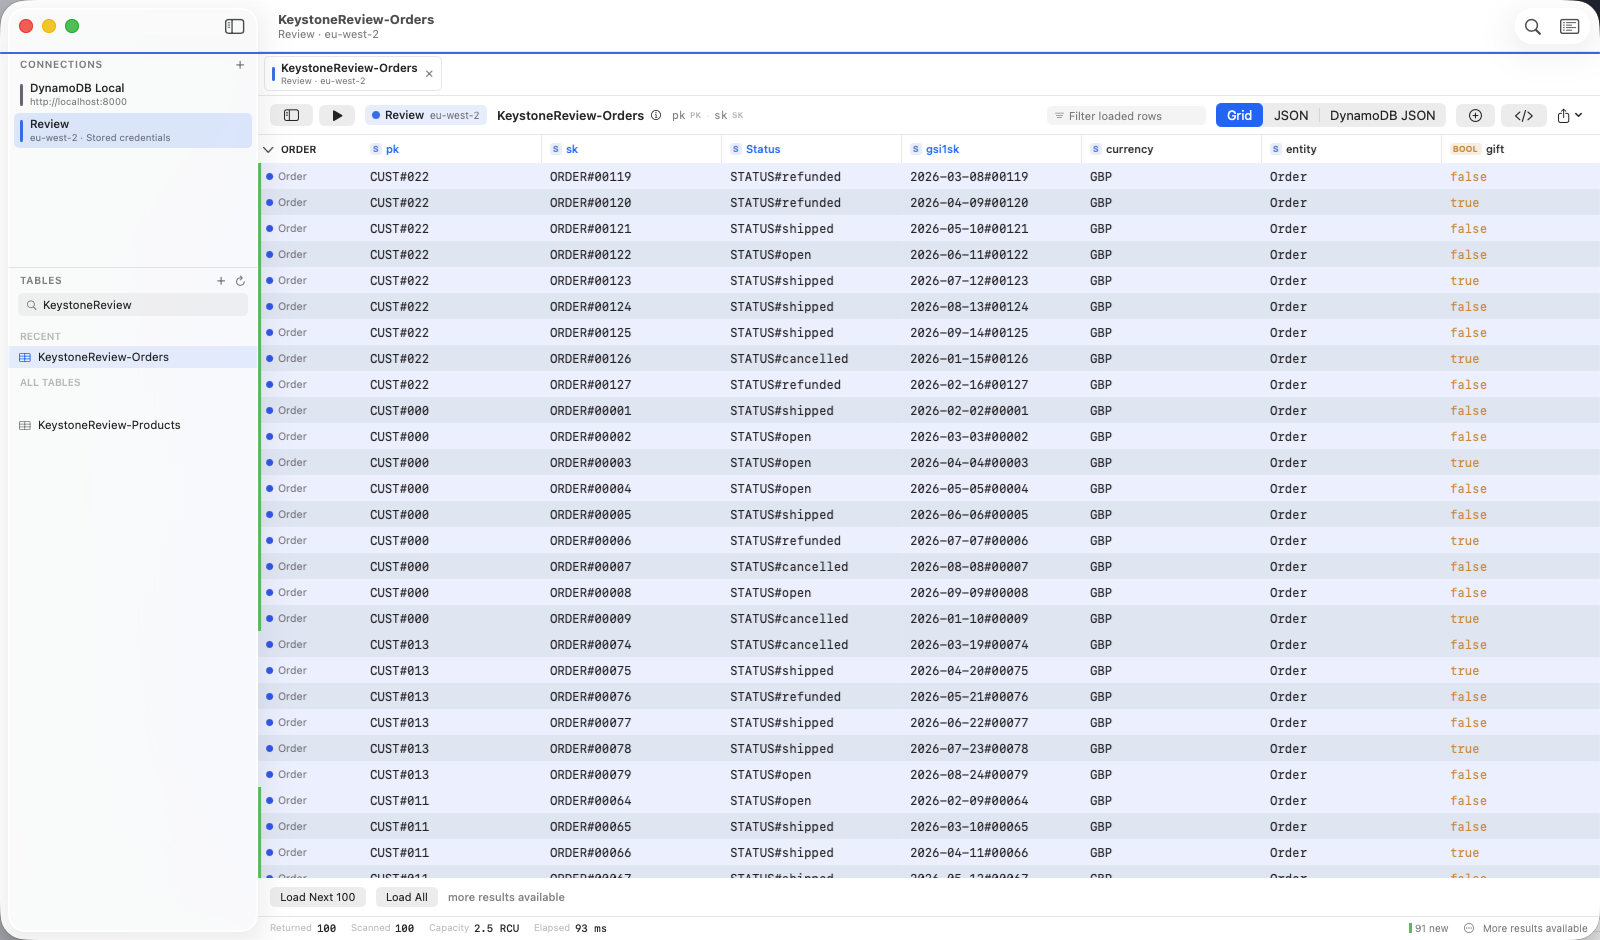Toggle the query panel layout icon
Image resolution: width=1600 pixels, height=940 pixels.
pyautogui.click(x=291, y=116)
